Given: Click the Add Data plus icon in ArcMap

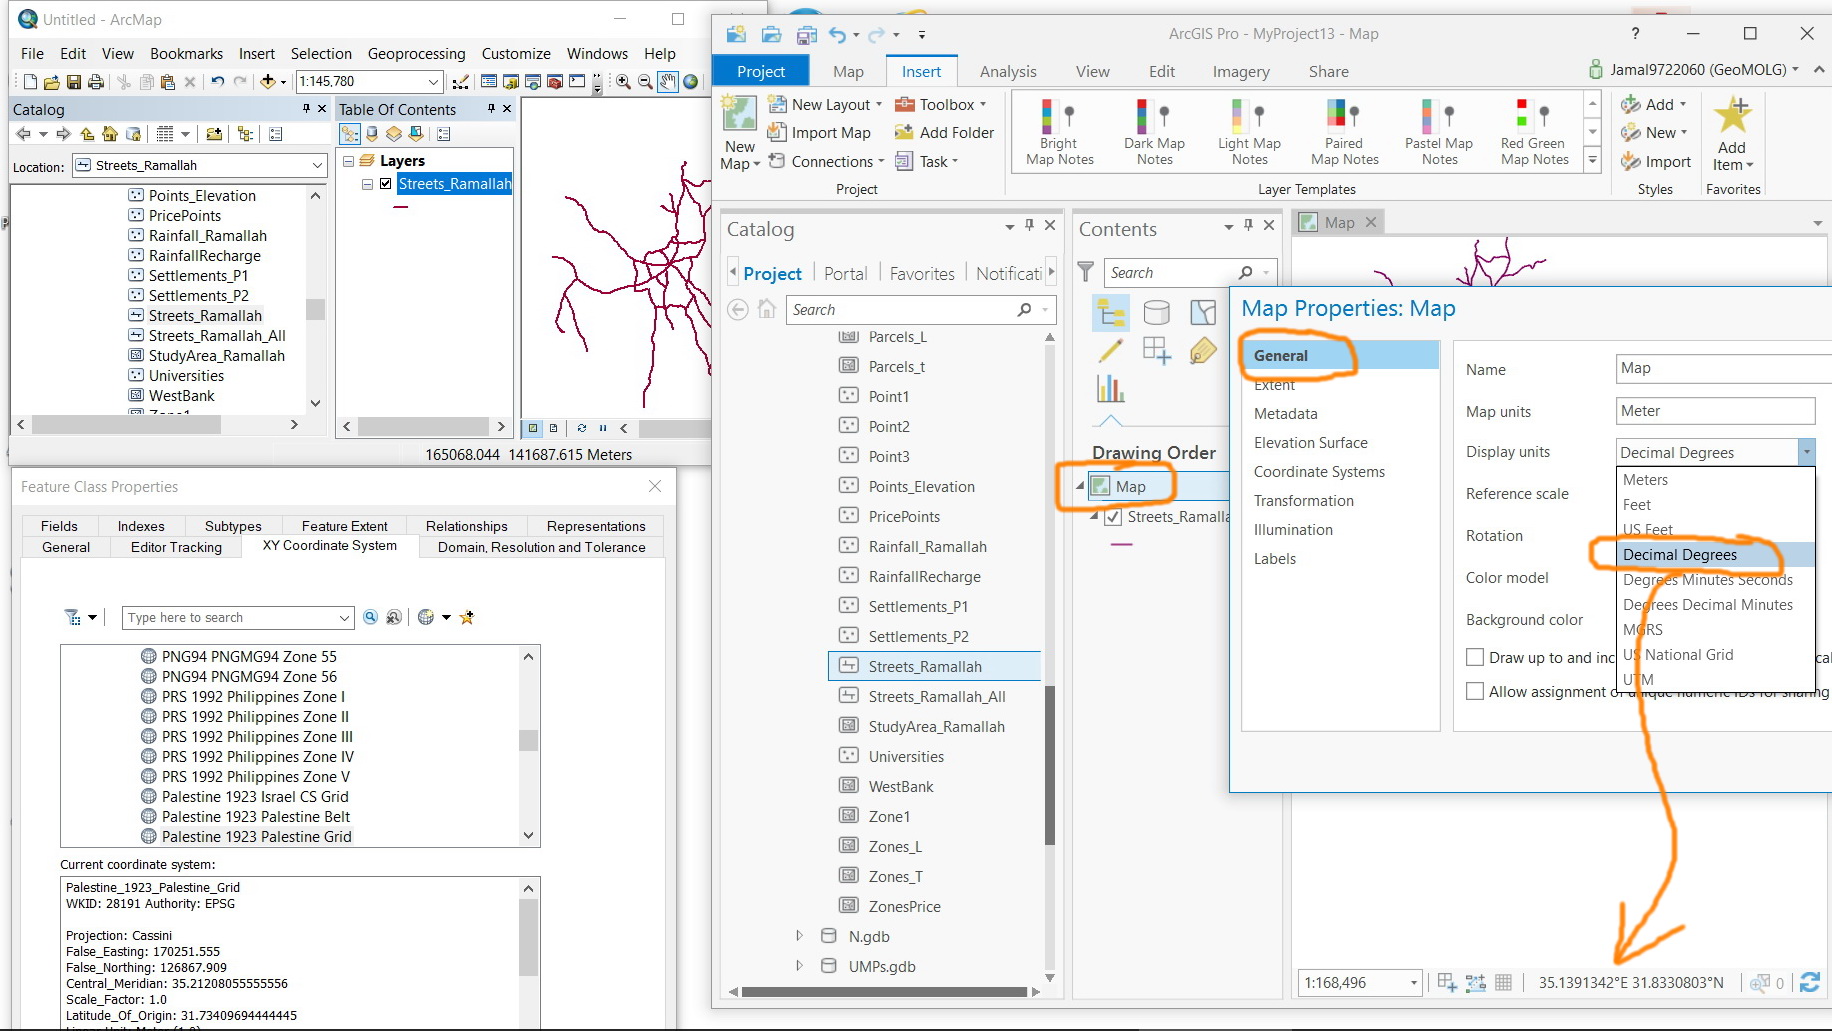Looking at the screenshot, I should (x=268, y=82).
